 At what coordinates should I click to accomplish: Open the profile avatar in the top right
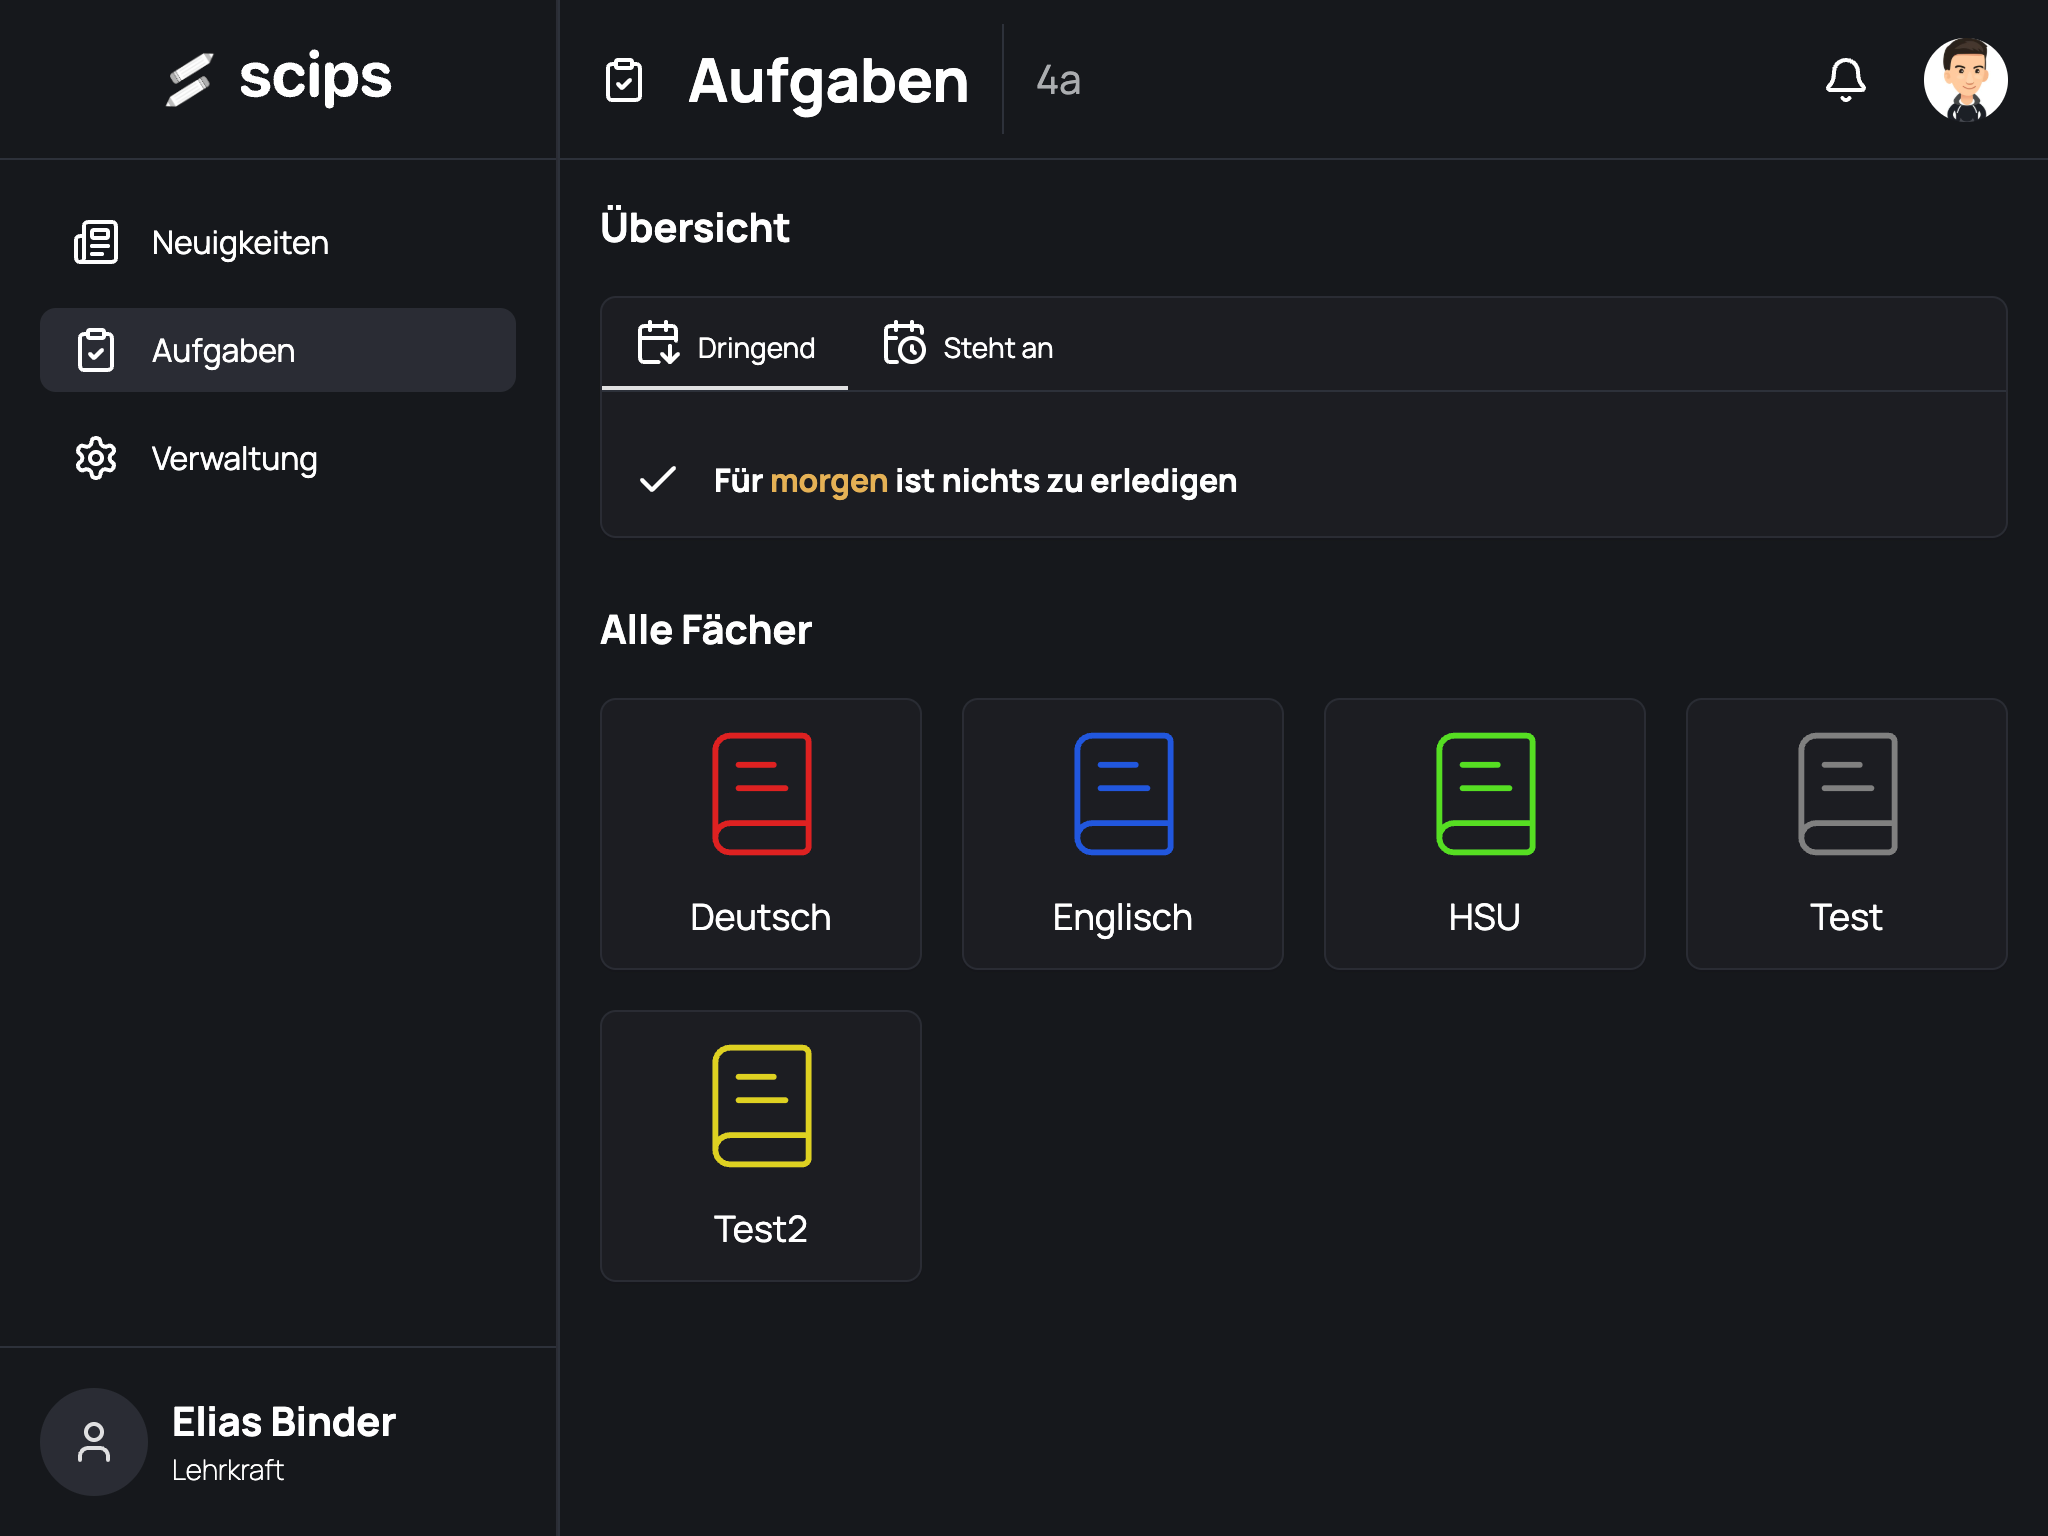[1966, 81]
